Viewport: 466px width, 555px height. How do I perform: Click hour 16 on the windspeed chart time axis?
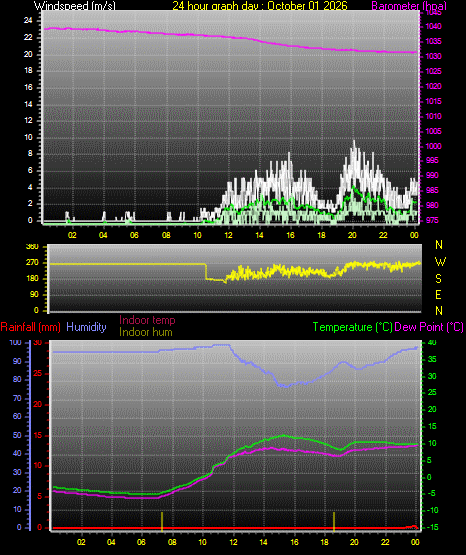point(290,235)
